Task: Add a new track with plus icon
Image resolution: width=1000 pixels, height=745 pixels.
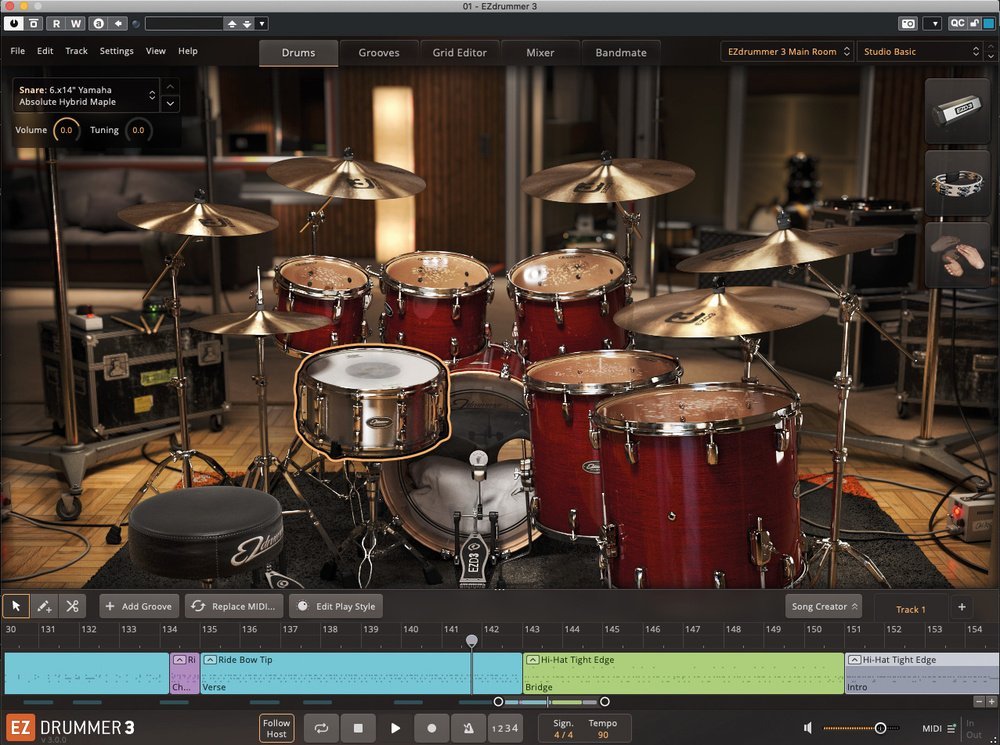Action: click(961, 607)
